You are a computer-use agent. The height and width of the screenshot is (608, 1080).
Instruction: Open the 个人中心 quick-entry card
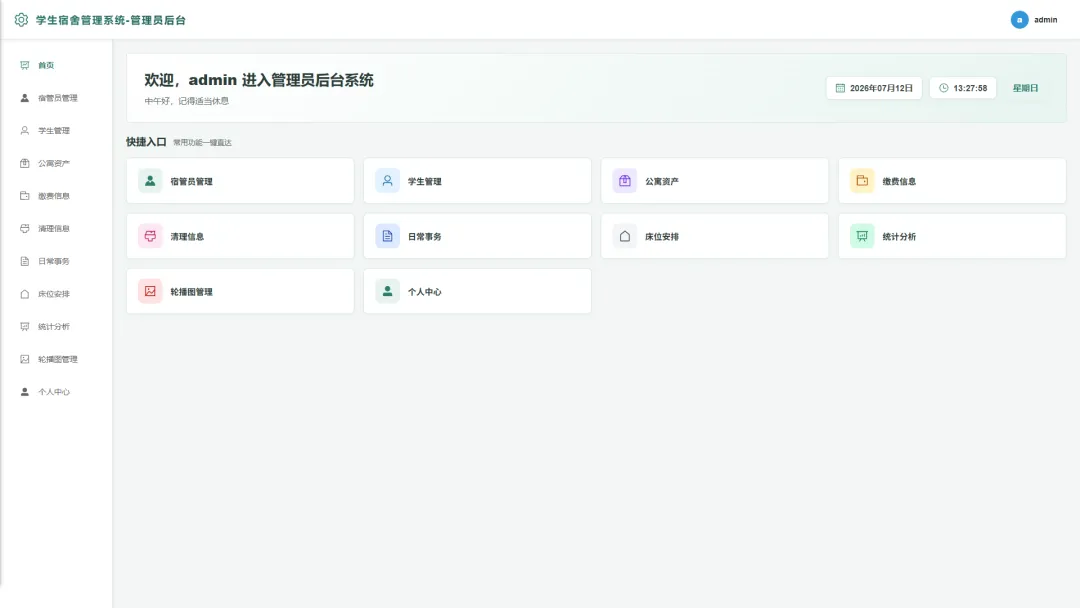(x=477, y=291)
